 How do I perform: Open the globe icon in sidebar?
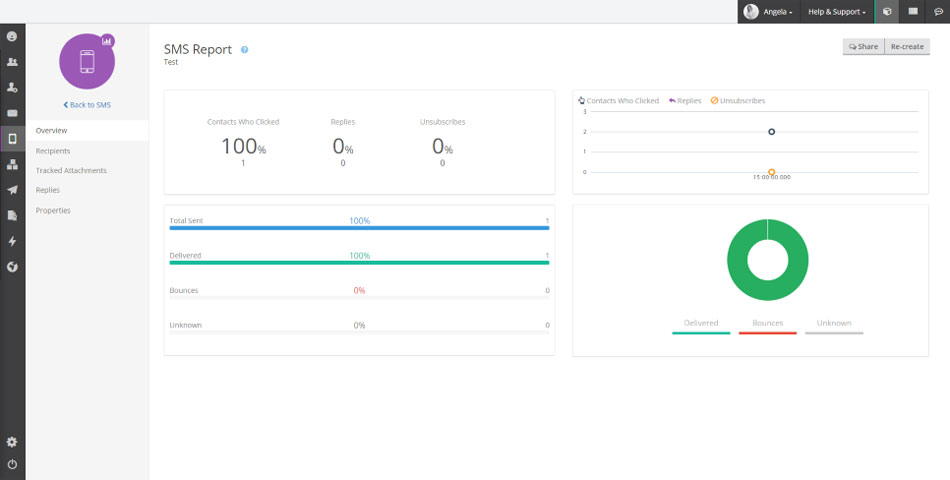pos(12,267)
